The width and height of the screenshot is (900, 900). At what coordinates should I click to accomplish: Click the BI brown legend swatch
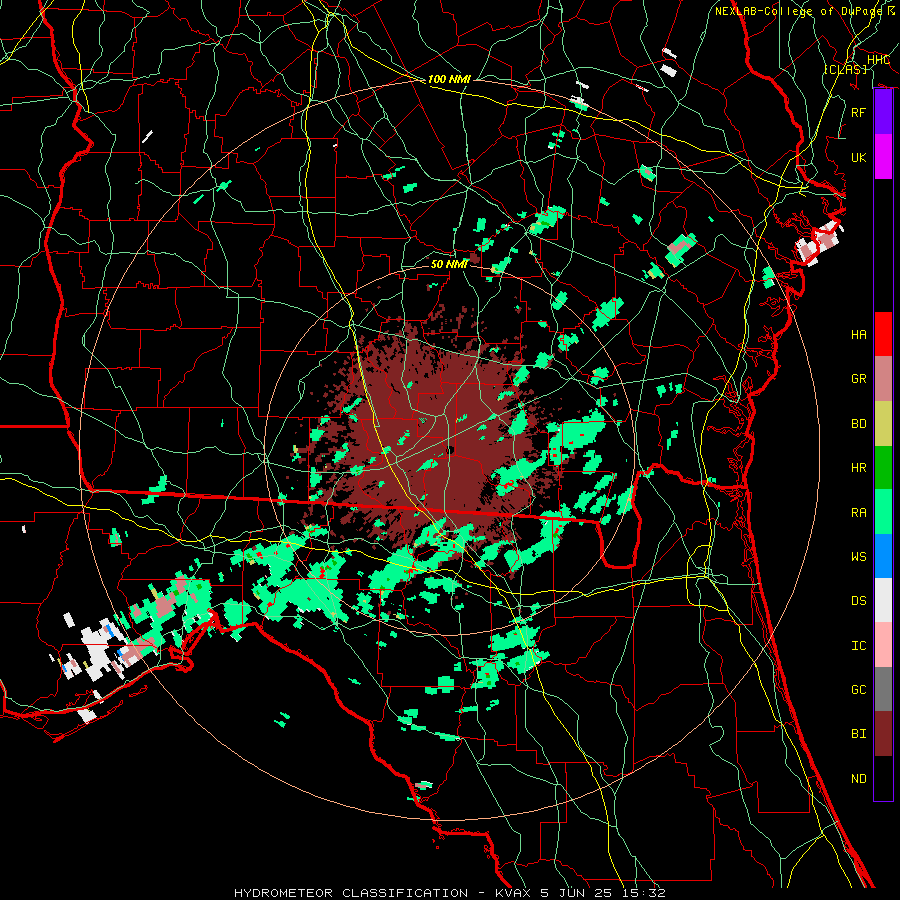tap(883, 734)
